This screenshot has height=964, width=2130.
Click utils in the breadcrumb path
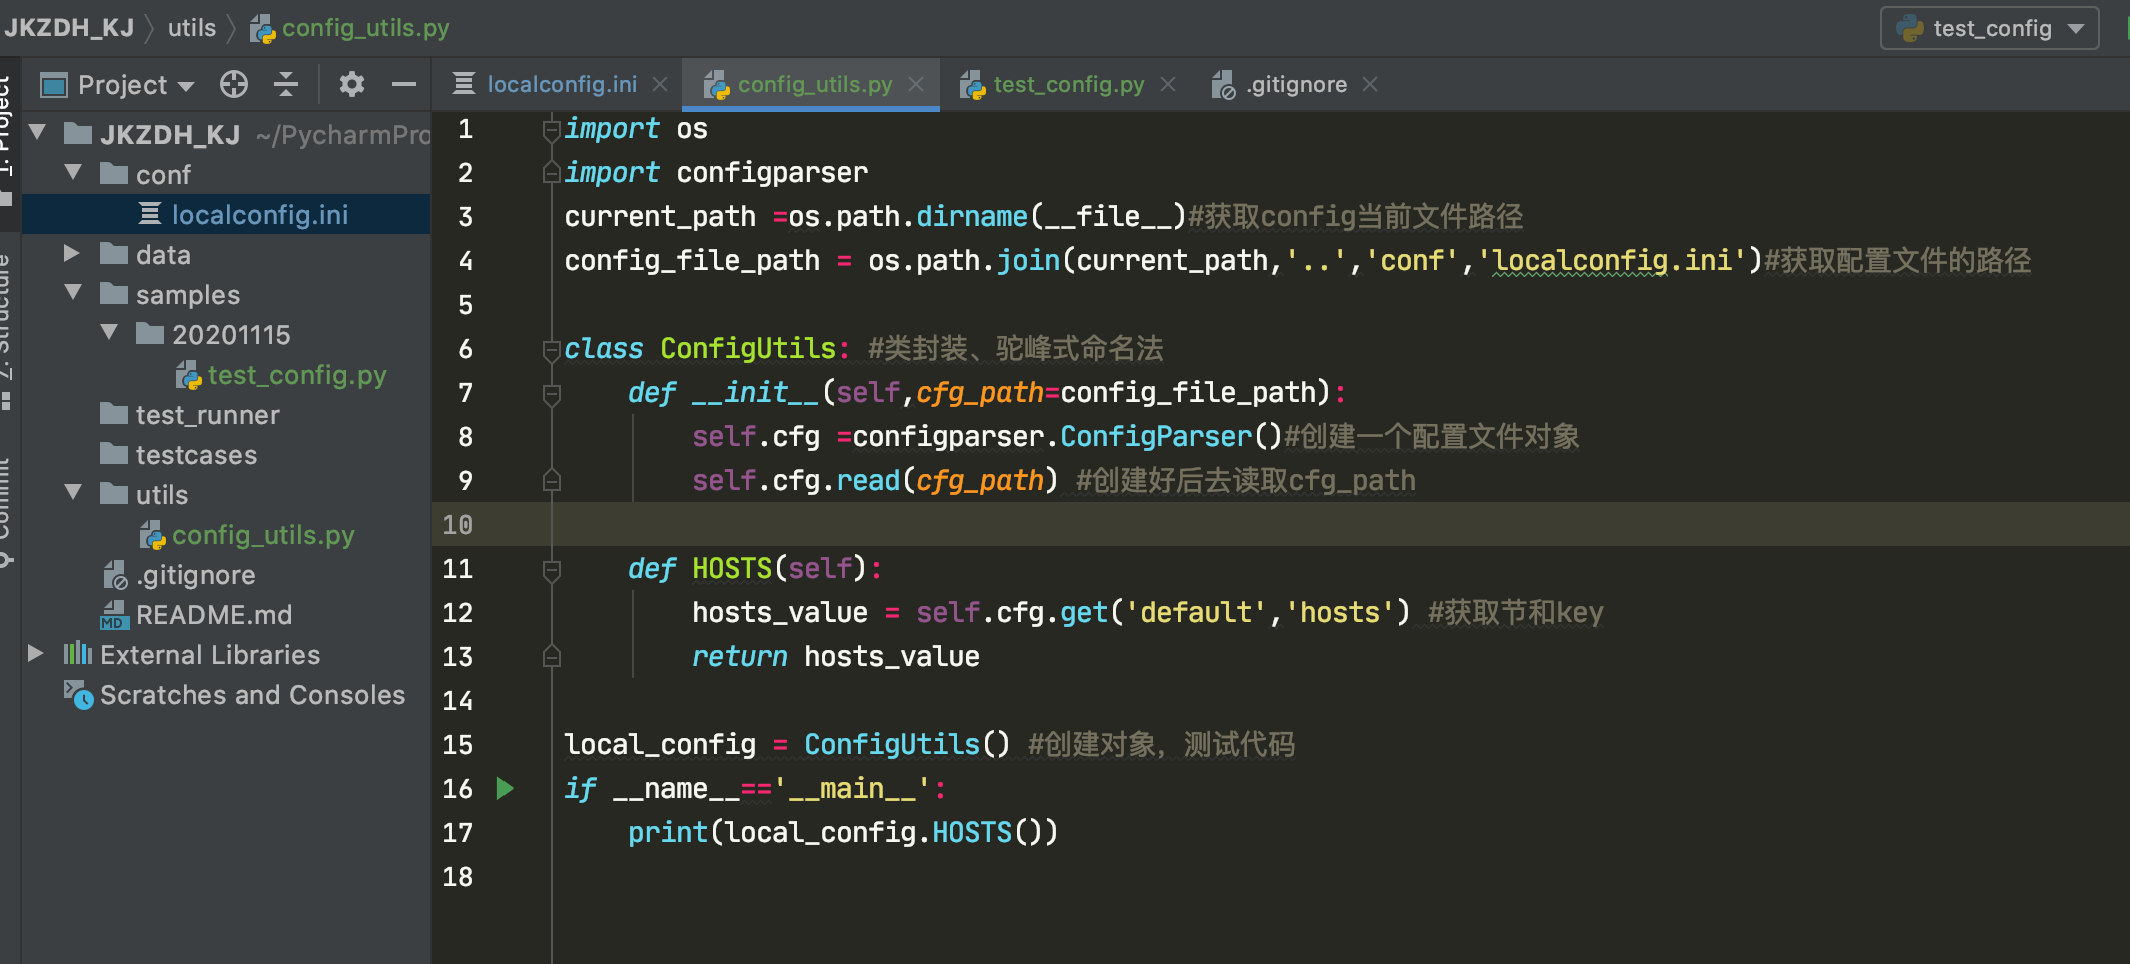(191, 28)
